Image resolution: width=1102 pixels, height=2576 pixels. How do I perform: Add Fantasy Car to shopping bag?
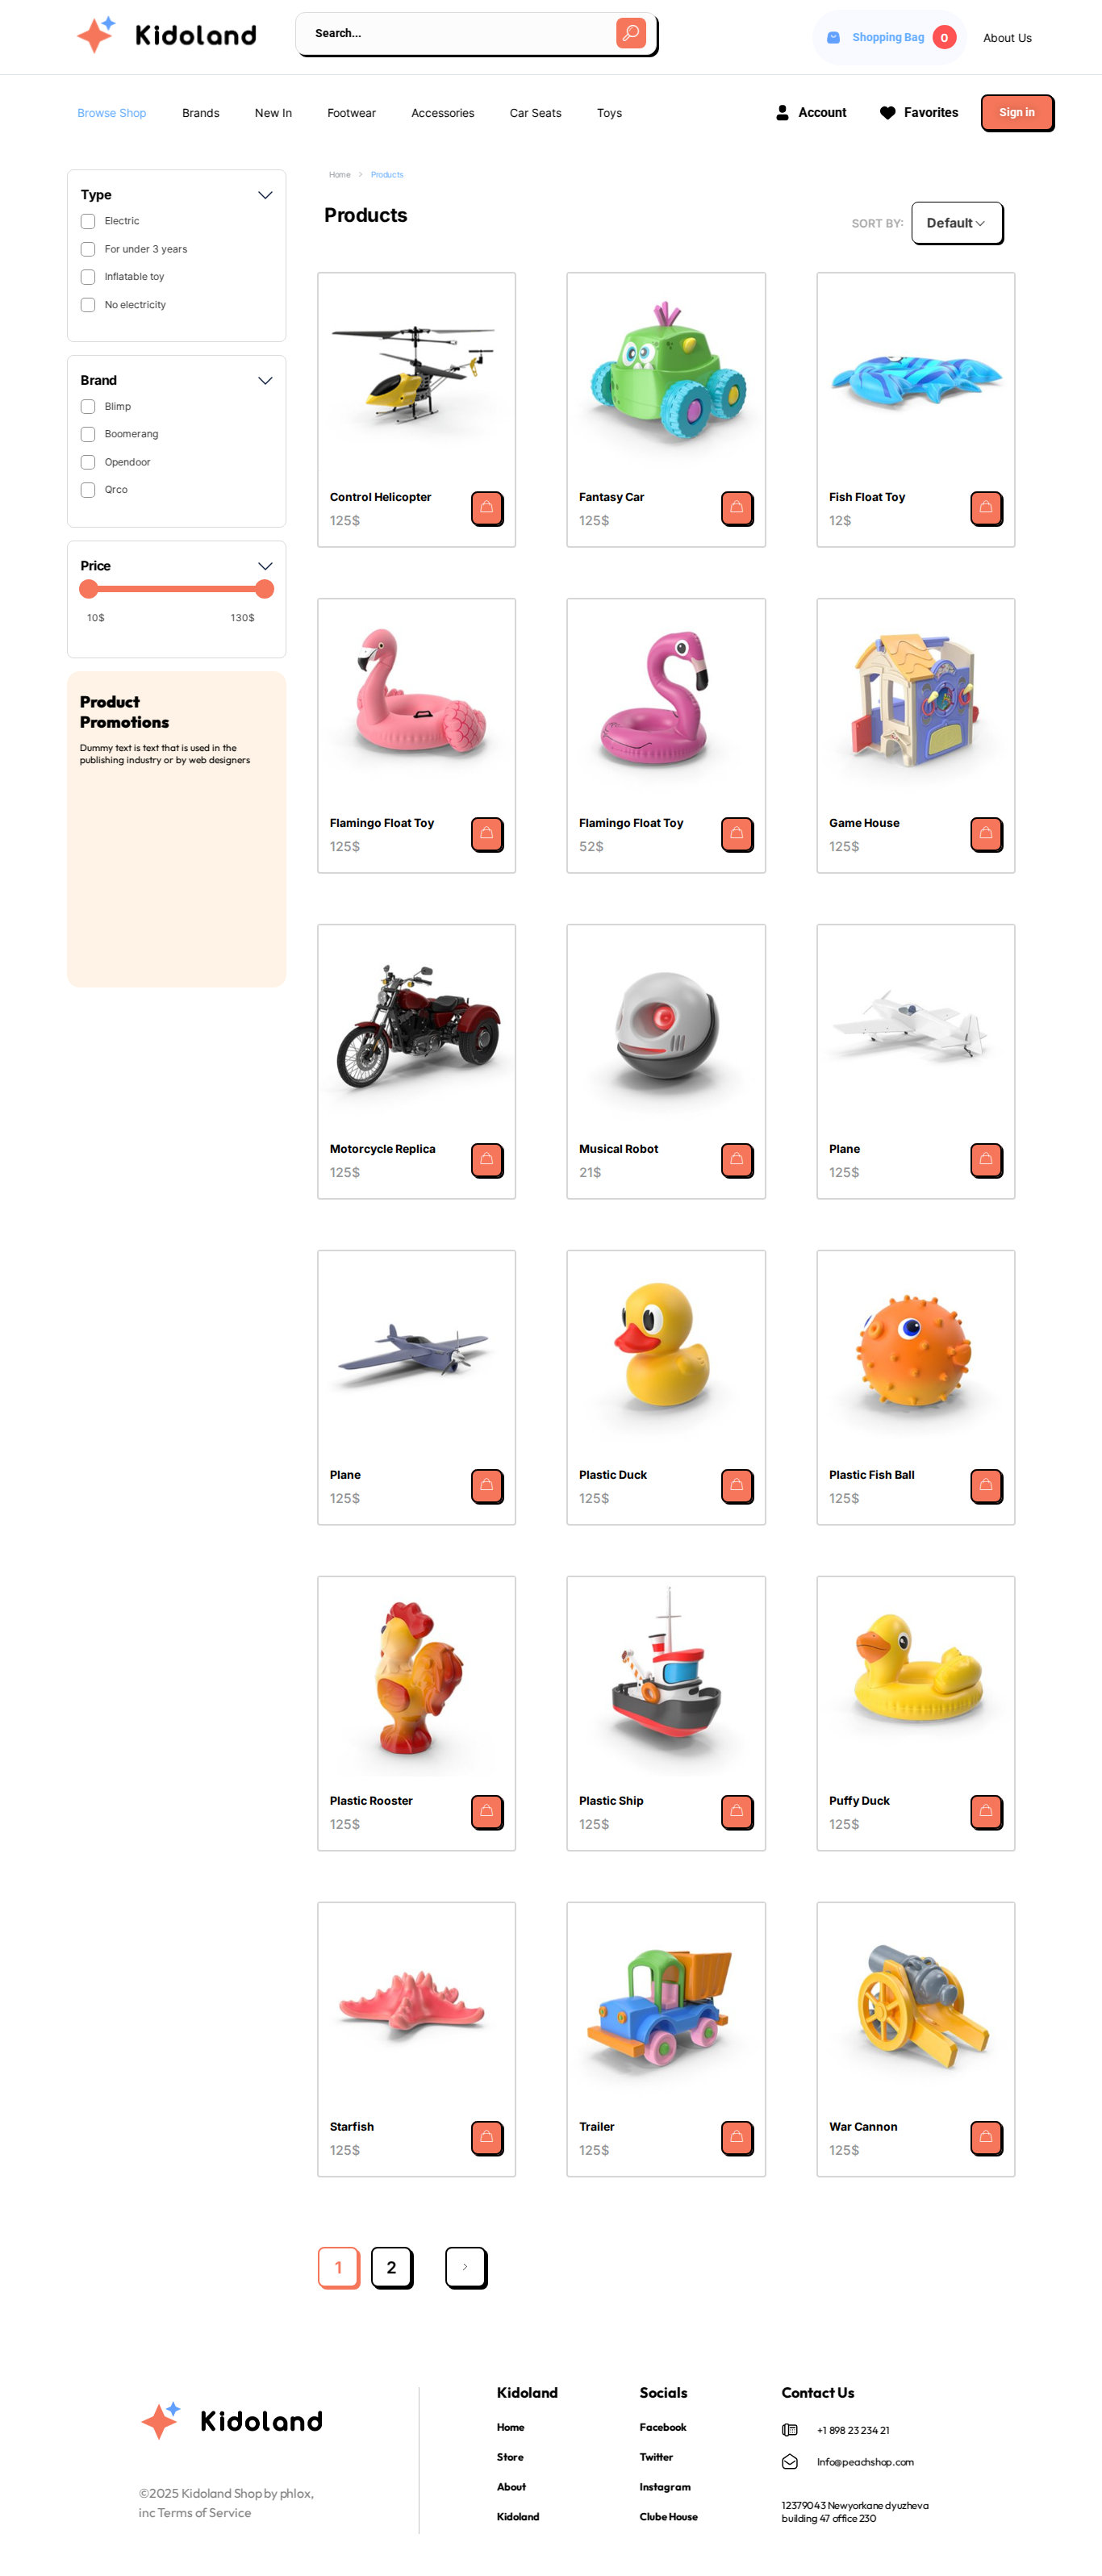[x=736, y=508]
